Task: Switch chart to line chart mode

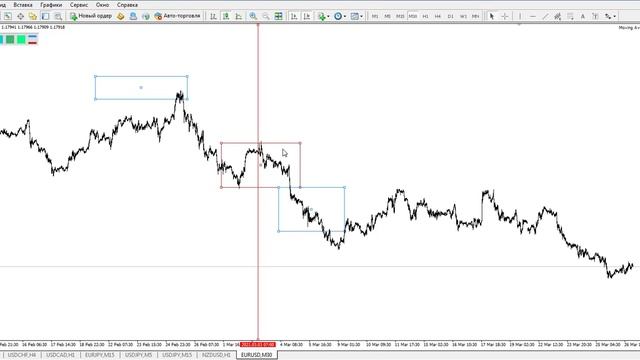Action: click(x=238, y=16)
